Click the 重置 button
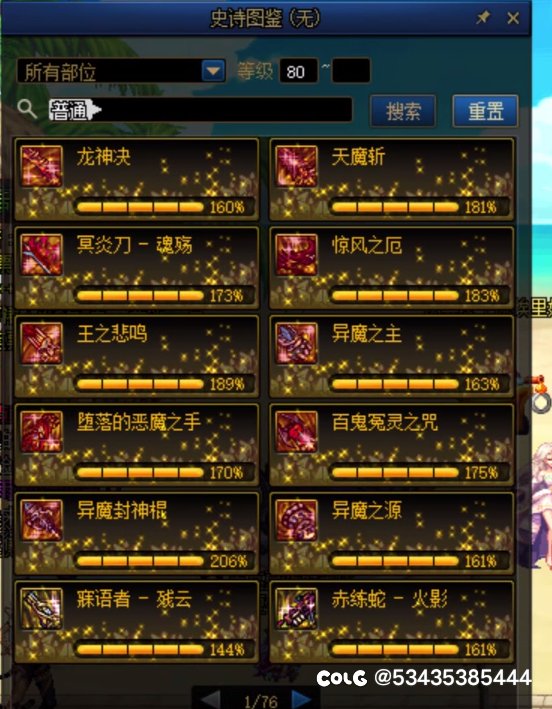Screen dimensions: 552x709 coord(486,111)
